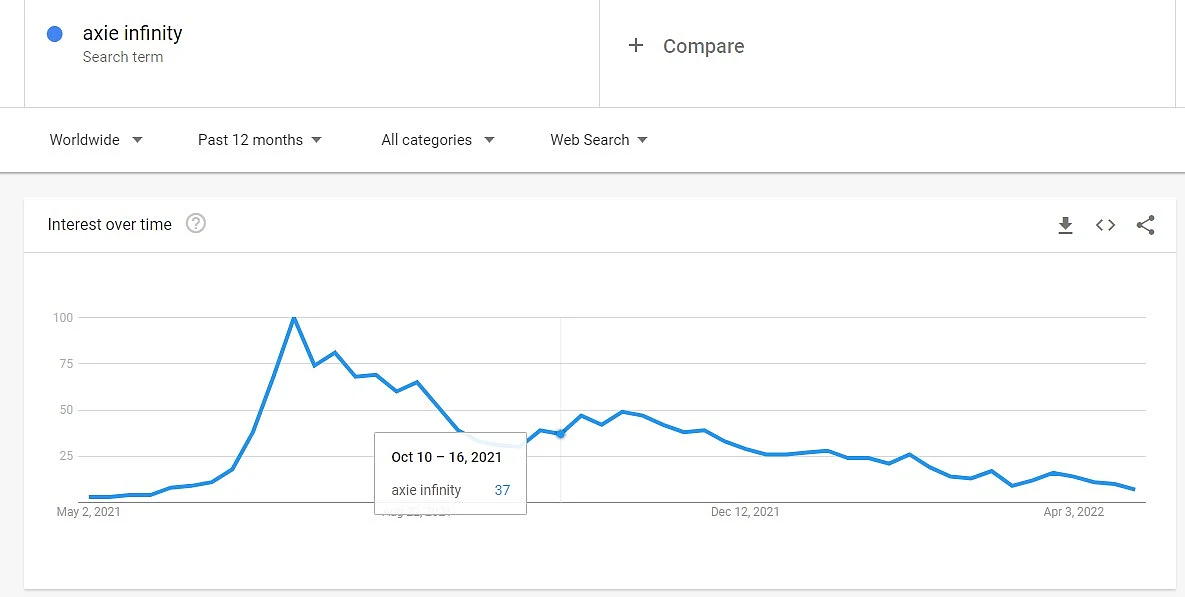The height and width of the screenshot is (597, 1185).
Task: Select the highlighted Oct 10 – 16 data point
Action: click(560, 434)
